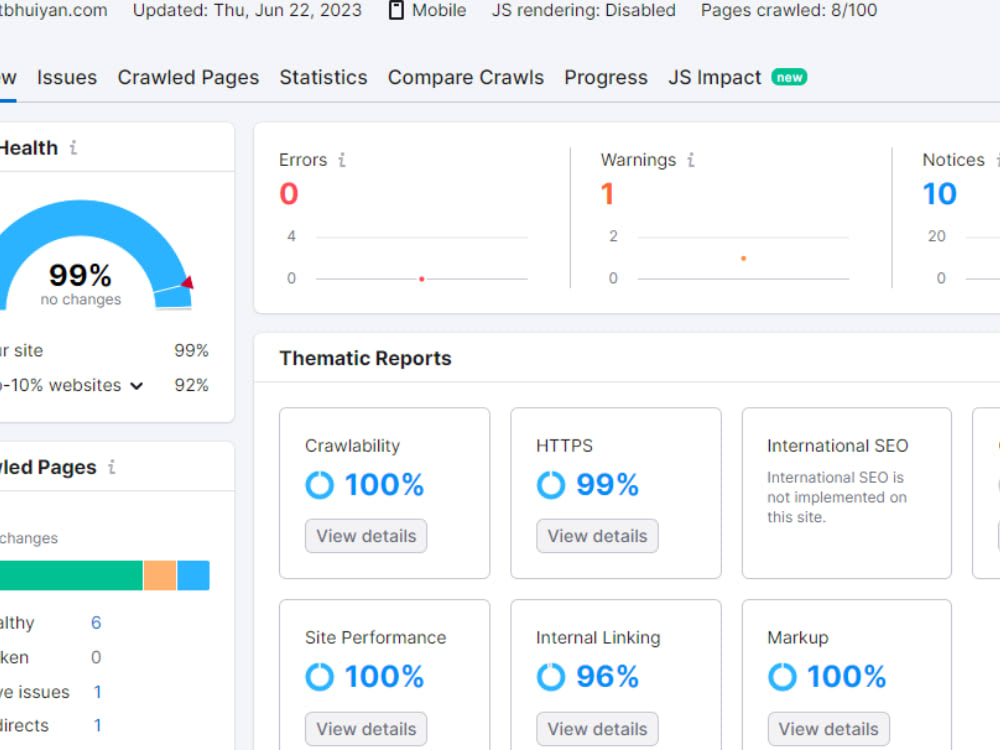Viewport: 1000px width, 750px height.
Task: Click the Warnings info icon
Action: tap(691, 159)
